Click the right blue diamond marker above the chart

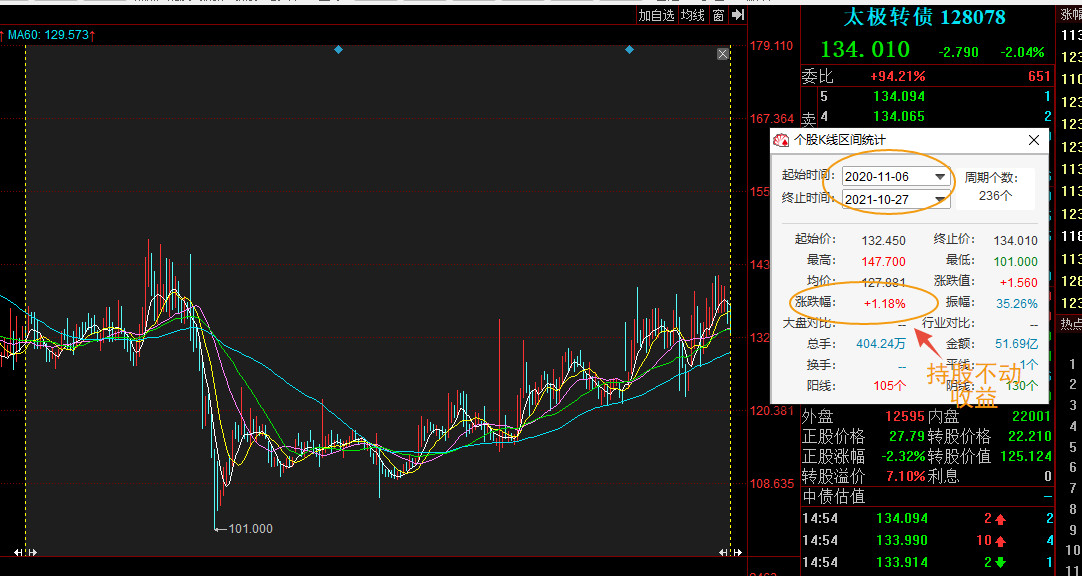629,50
